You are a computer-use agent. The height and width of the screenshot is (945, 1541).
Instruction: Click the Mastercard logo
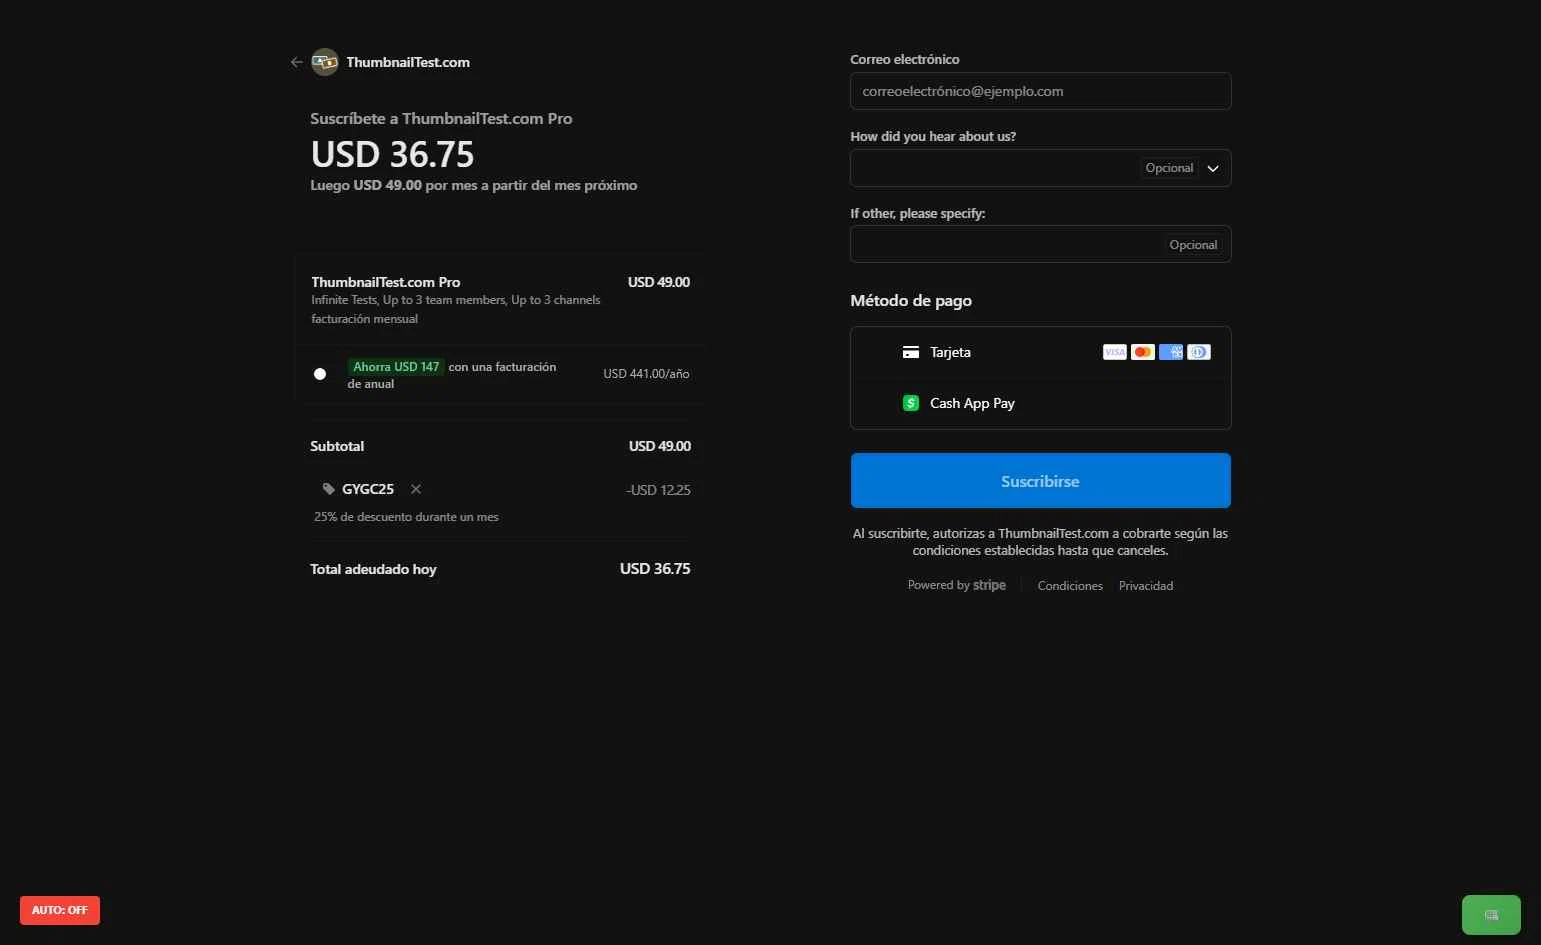[1143, 352]
